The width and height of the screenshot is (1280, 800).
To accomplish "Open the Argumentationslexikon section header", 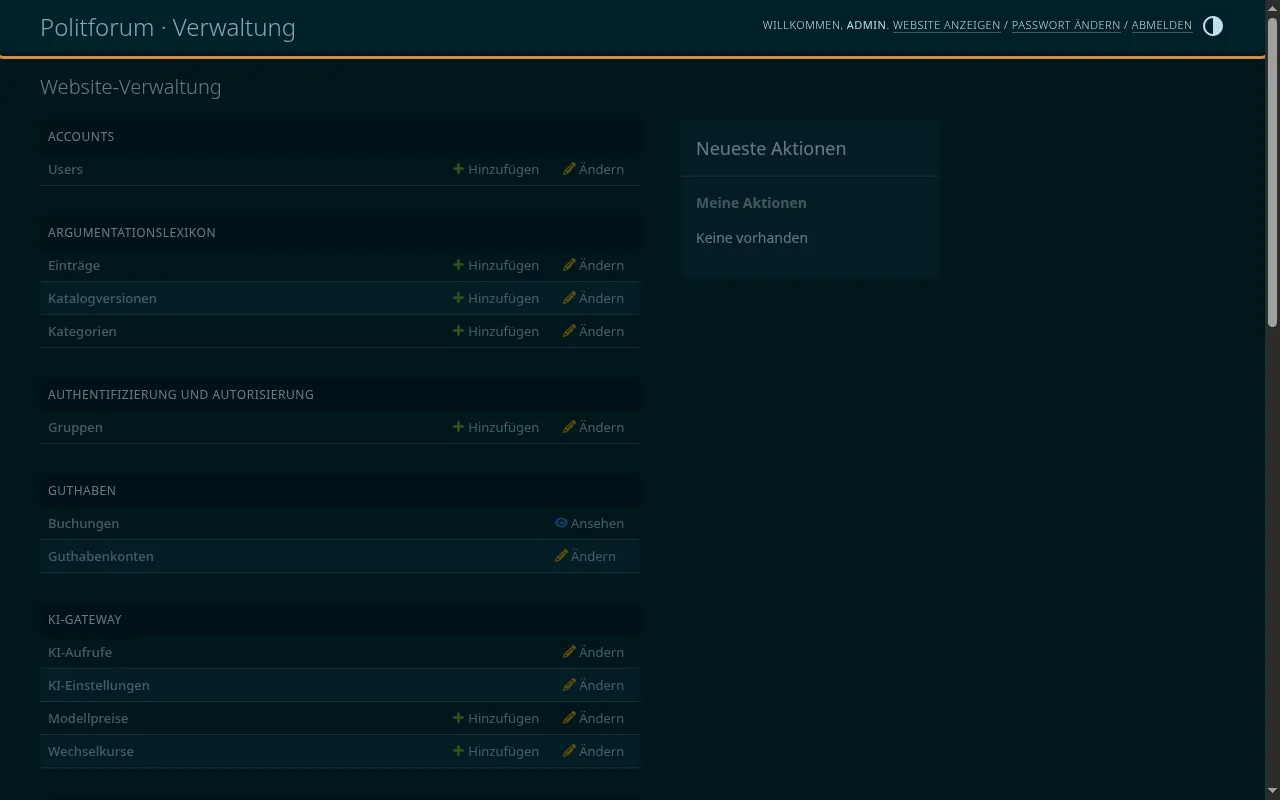I will pyautogui.click(x=132, y=232).
